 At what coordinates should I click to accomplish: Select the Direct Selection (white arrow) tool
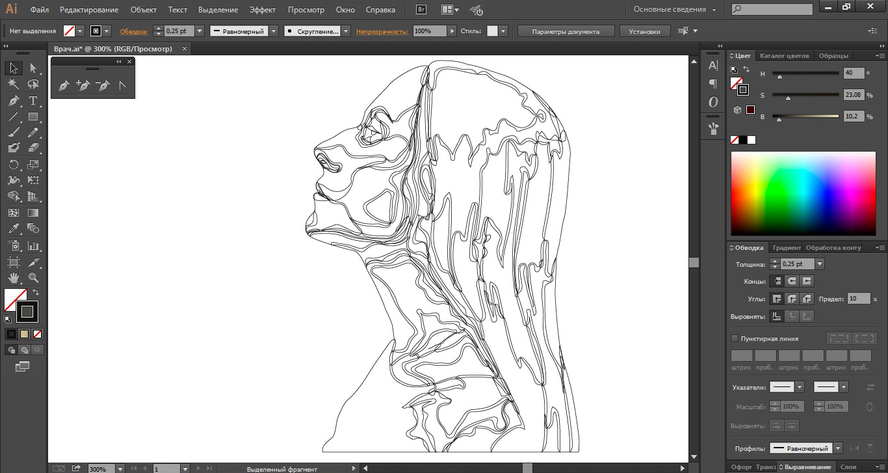coord(33,69)
